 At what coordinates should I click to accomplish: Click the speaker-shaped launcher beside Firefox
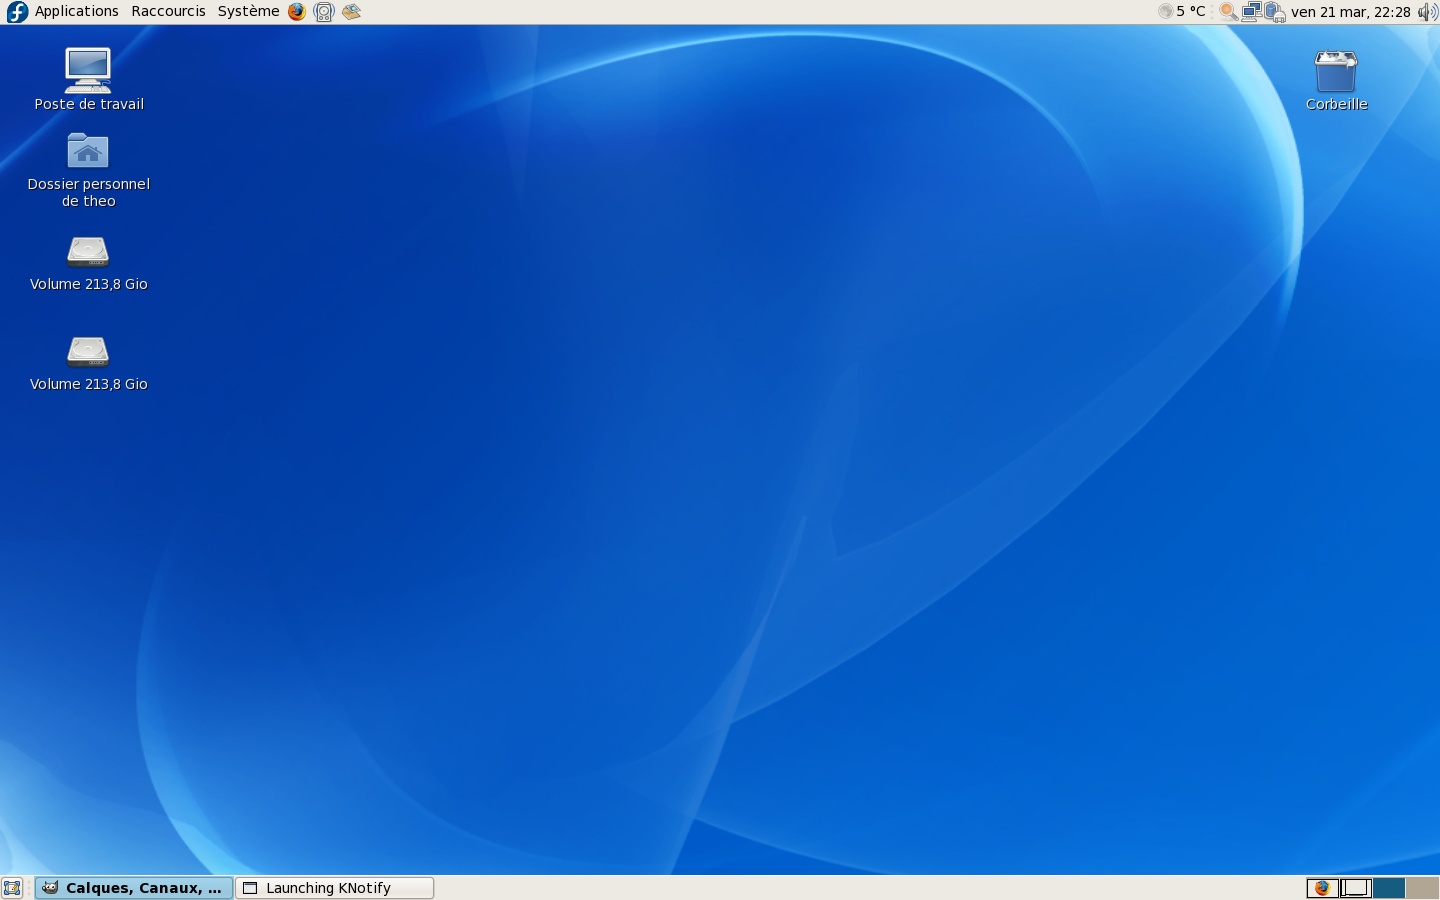[324, 12]
